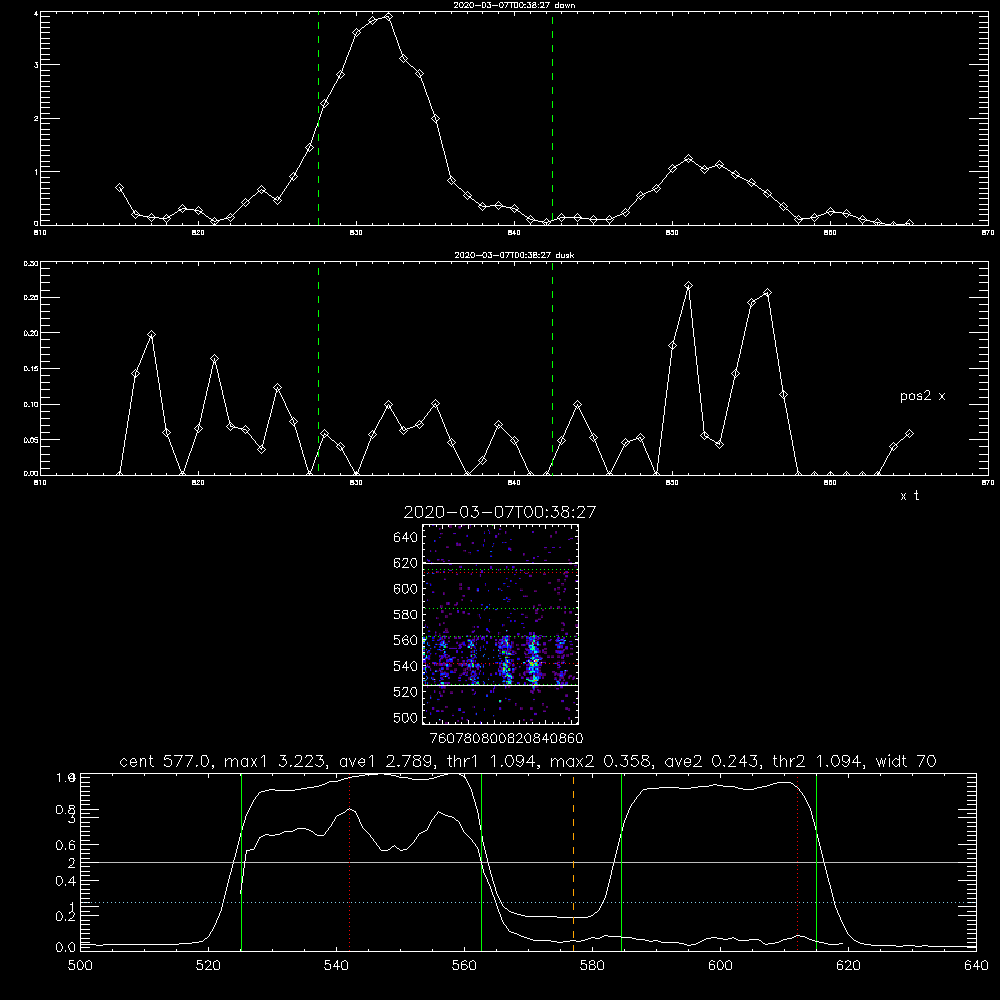Click the 'pos2 x' label

coord(922,396)
